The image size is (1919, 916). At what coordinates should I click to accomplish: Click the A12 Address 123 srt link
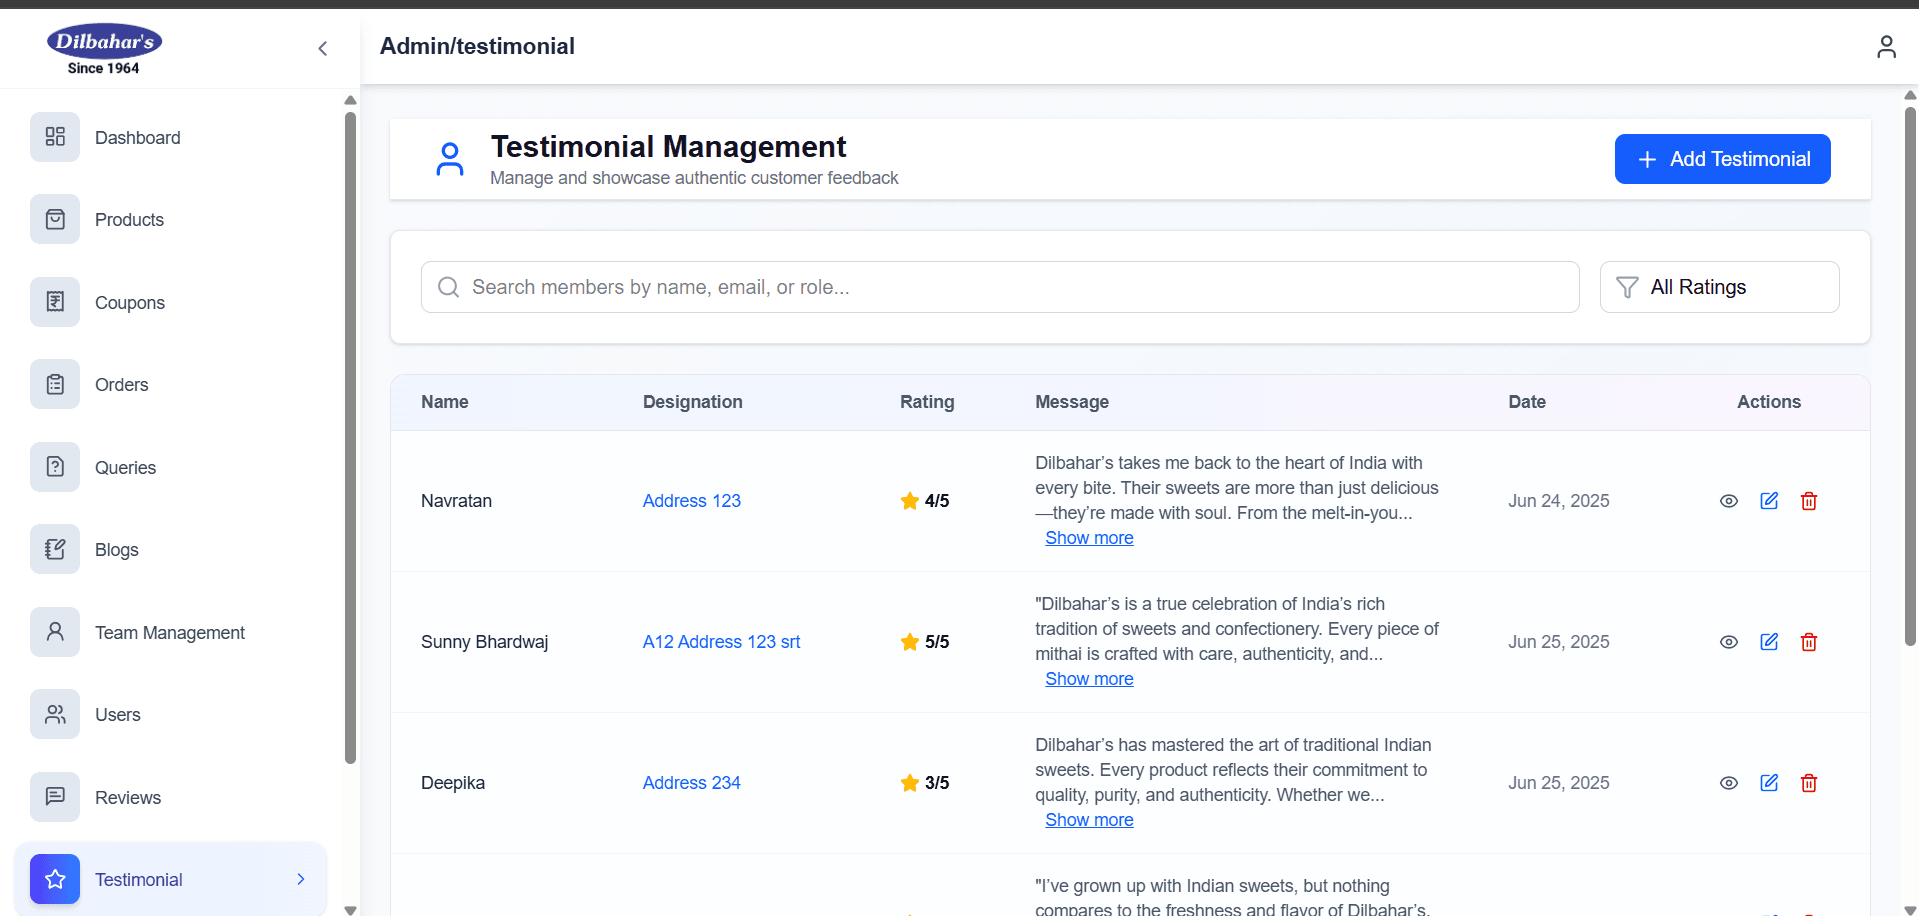(722, 642)
